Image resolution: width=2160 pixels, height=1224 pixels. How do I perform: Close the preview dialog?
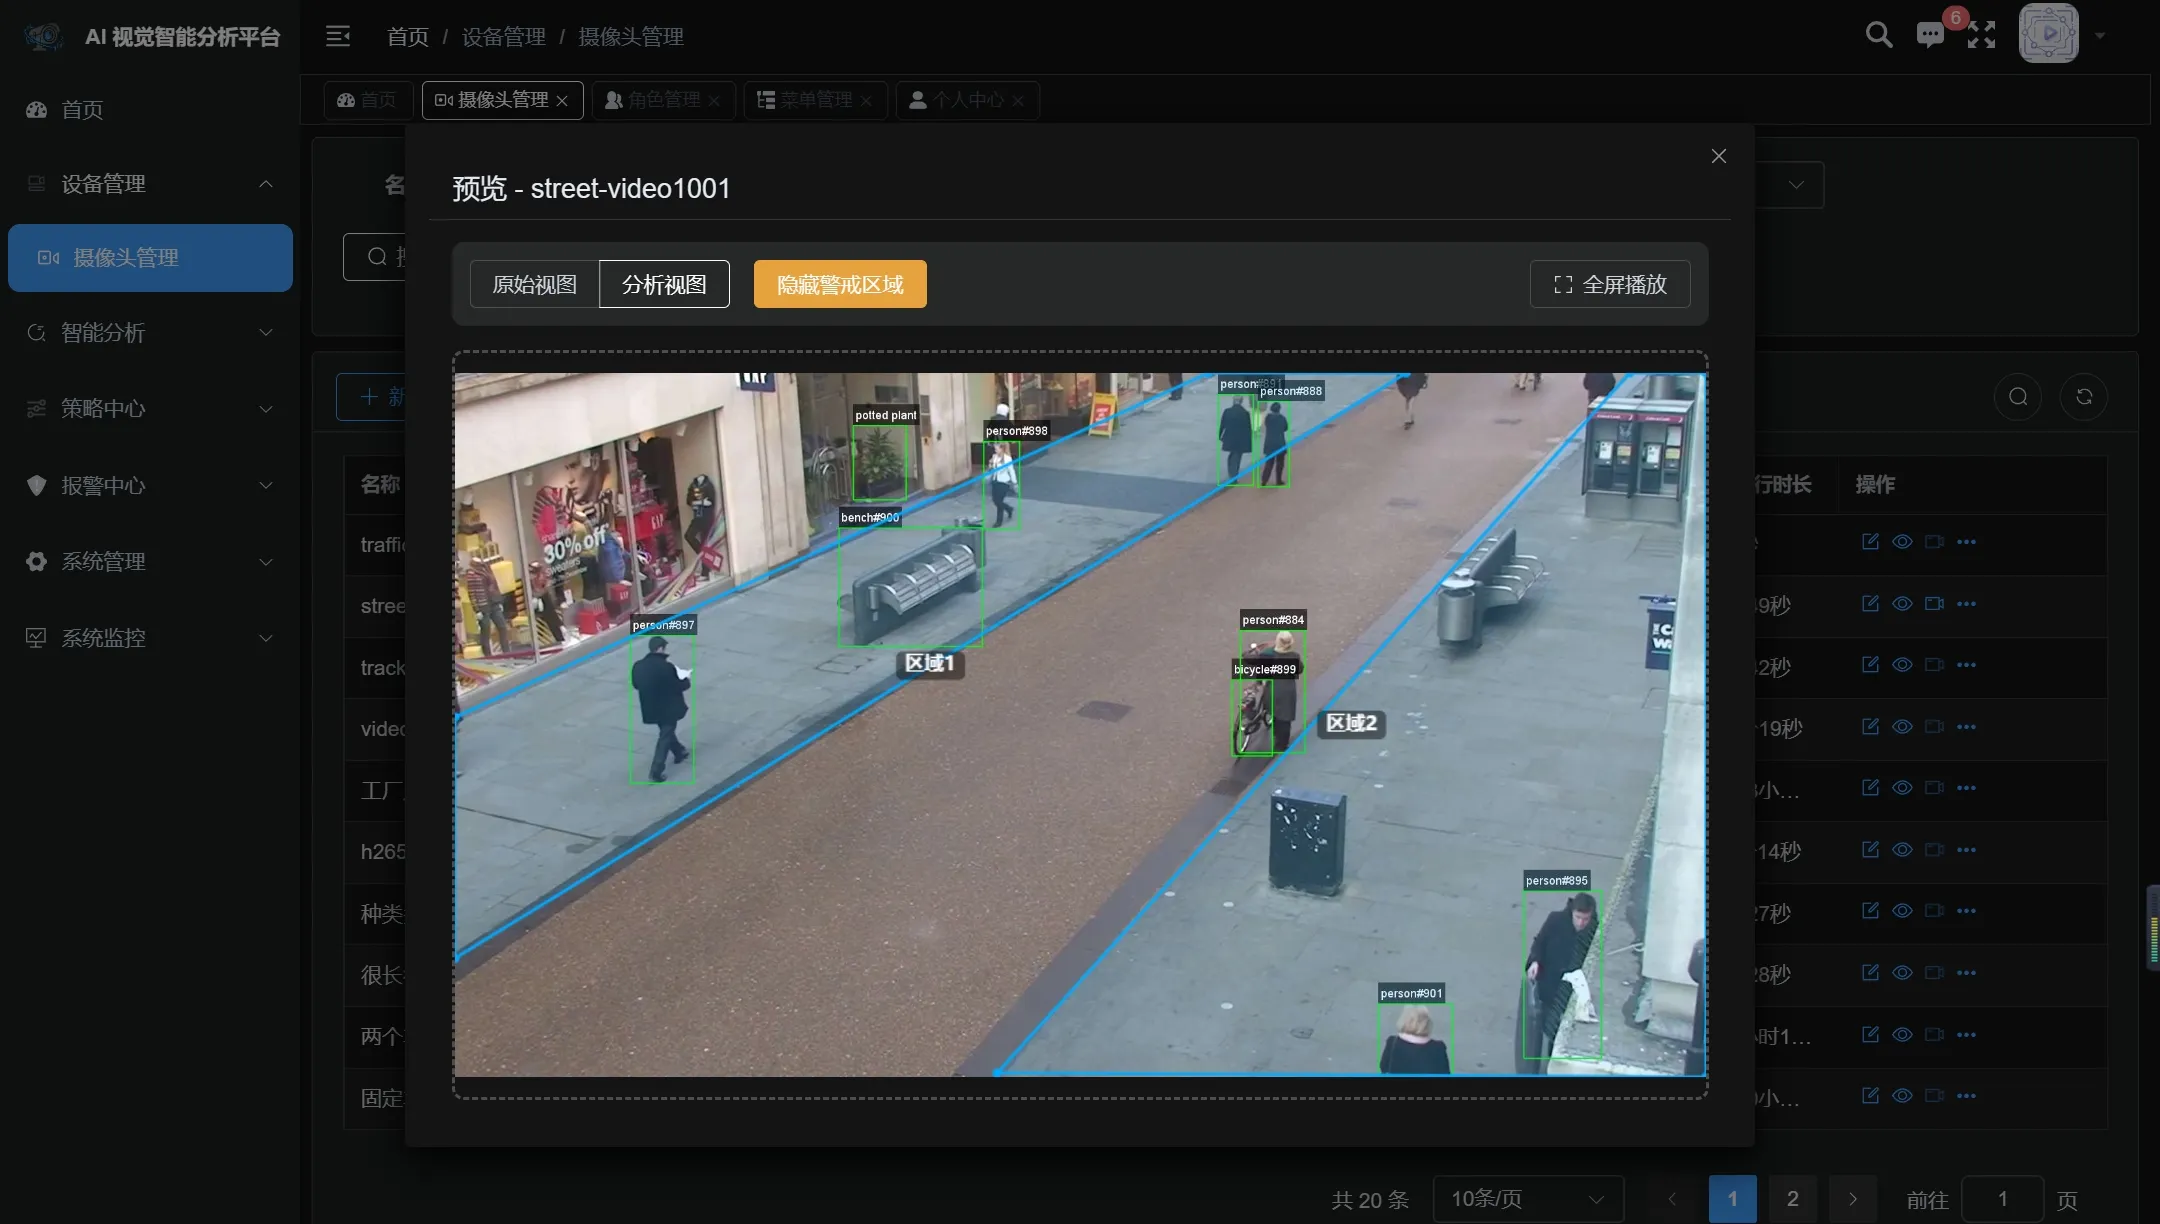point(1718,156)
